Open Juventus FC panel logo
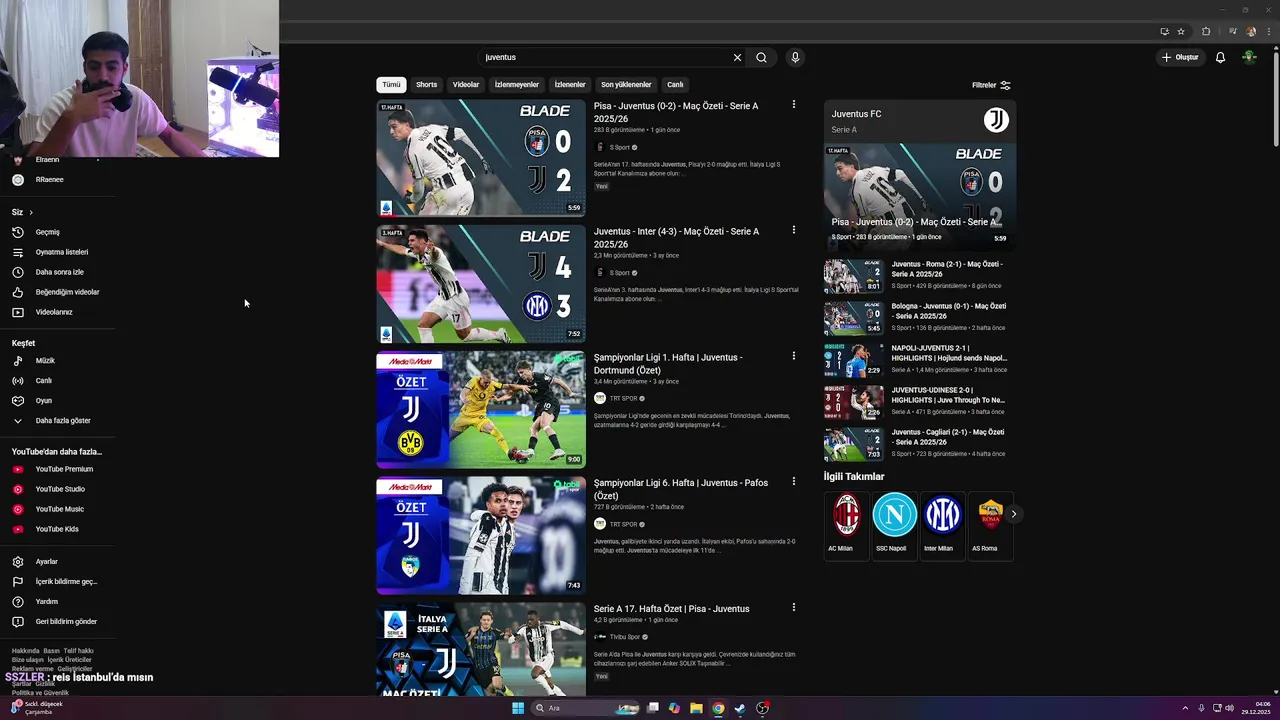The width and height of the screenshot is (1280, 720). pyautogui.click(x=996, y=120)
